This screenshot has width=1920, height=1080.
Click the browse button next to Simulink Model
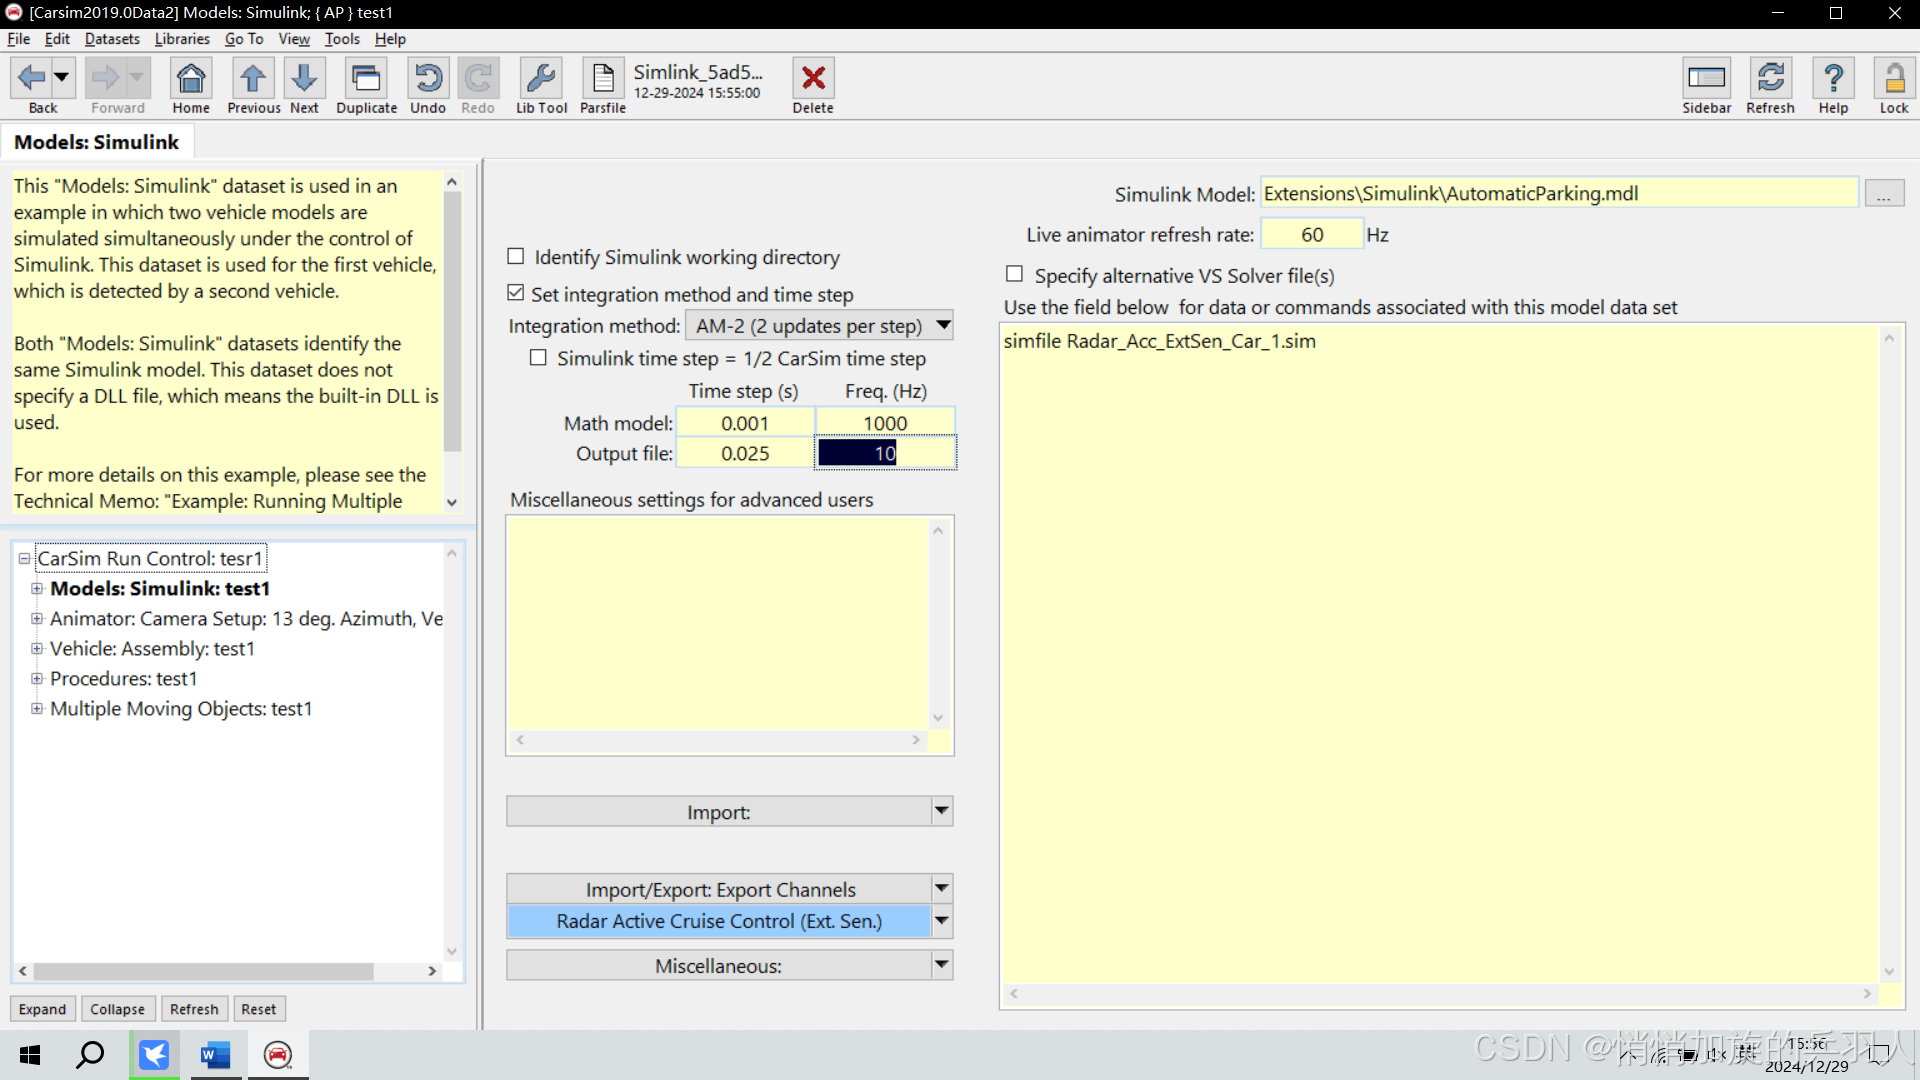[1883, 194]
